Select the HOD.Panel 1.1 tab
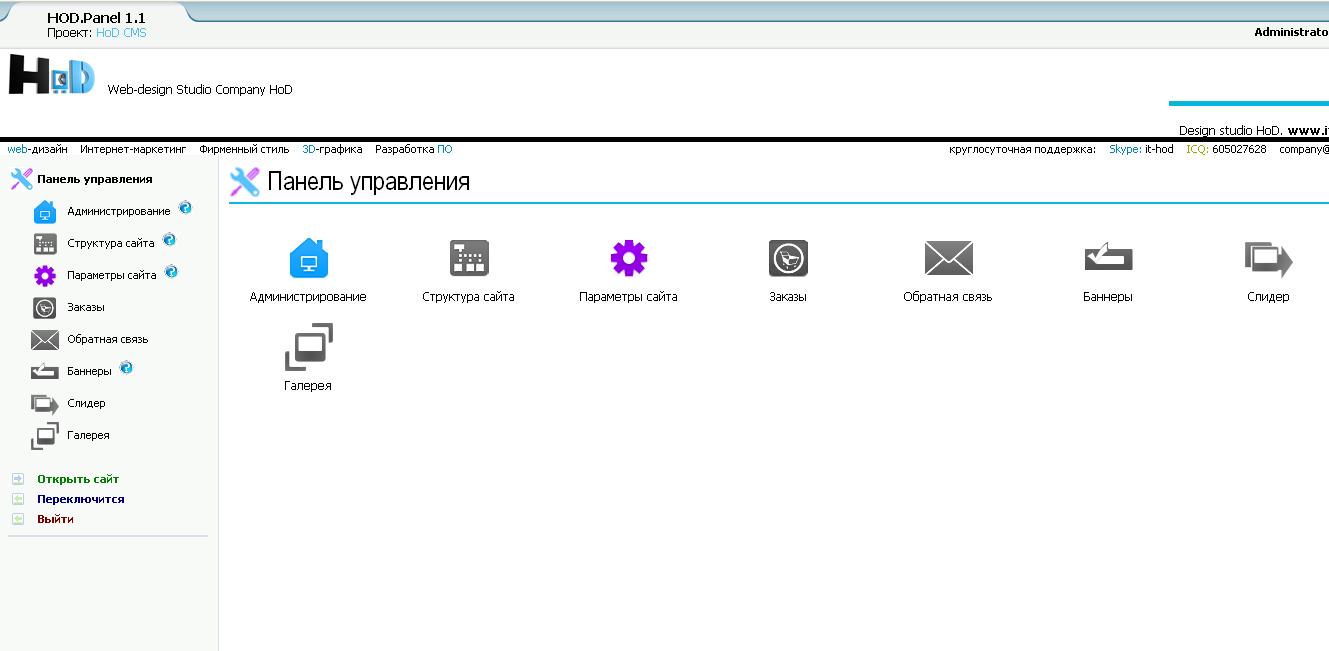Screen dimensions: 1329x651 pos(96,18)
